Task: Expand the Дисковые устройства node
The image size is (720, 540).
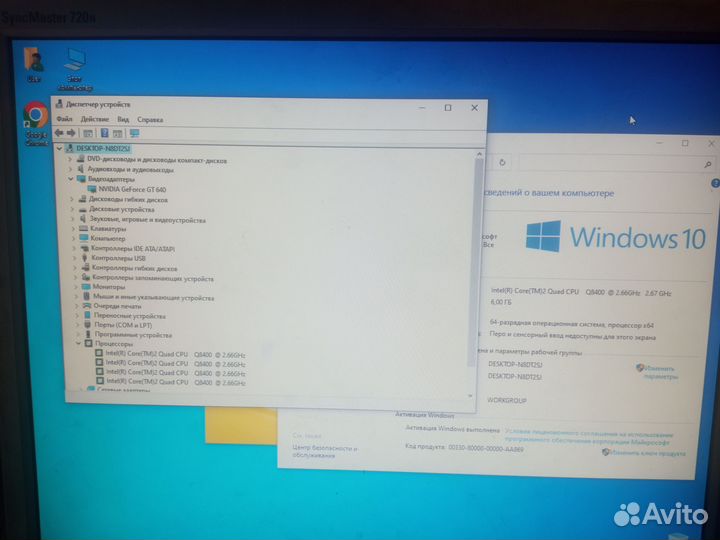Action: point(72,209)
